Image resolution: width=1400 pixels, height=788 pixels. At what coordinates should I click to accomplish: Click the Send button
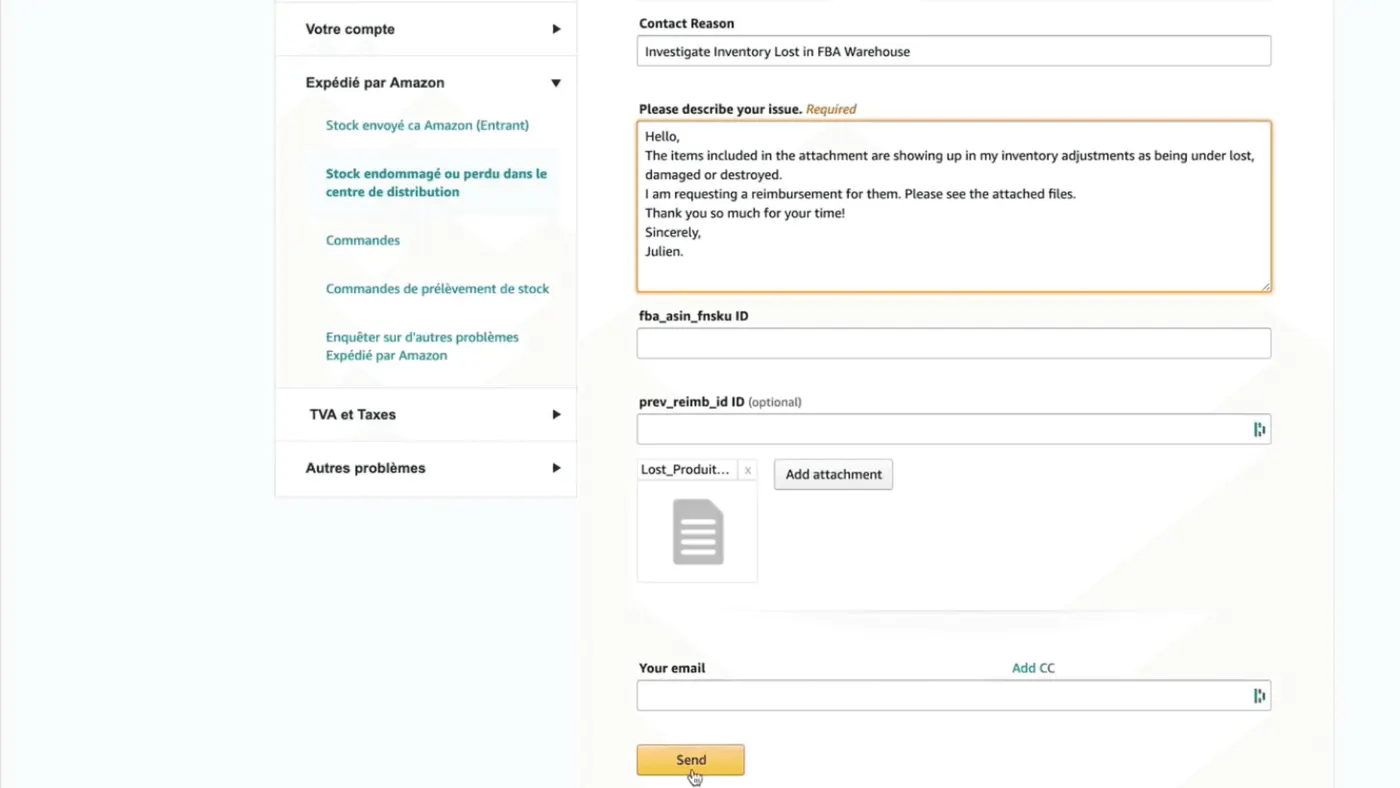pyautogui.click(x=690, y=760)
